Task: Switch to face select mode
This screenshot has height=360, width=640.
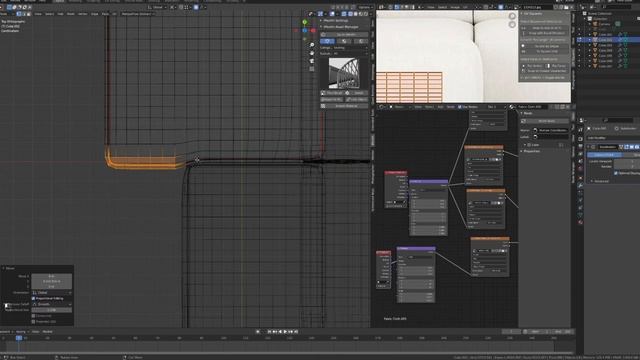Action: pyautogui.click(x=29, y=14)
